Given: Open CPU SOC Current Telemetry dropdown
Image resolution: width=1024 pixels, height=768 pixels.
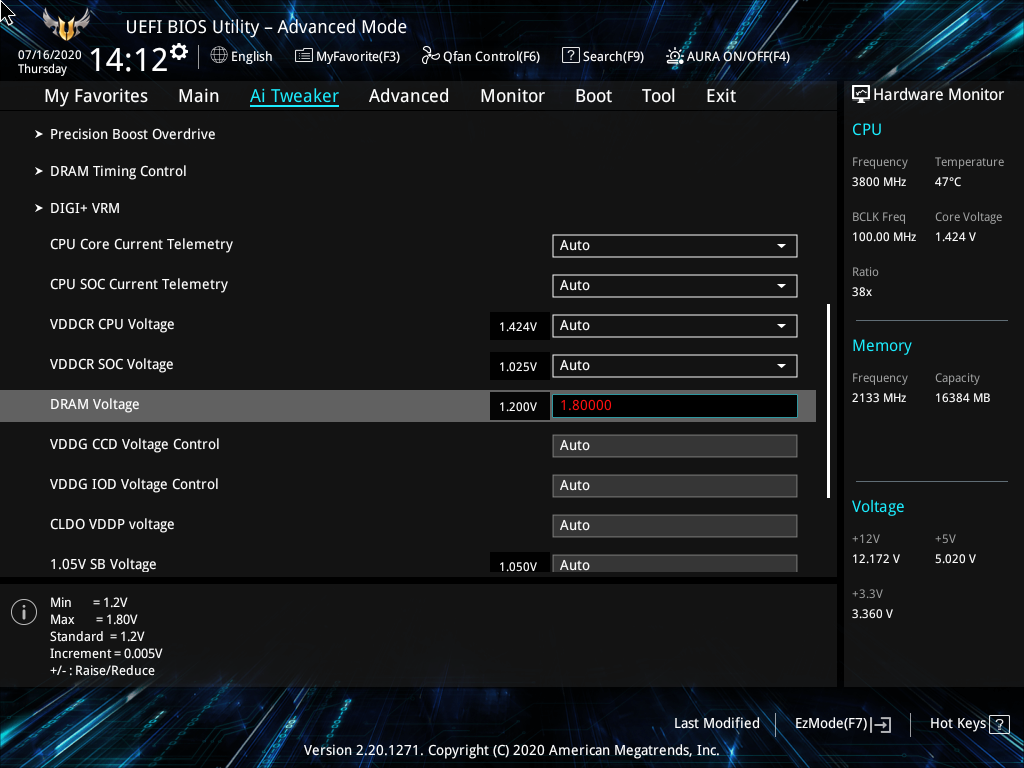Looking at the screenshot, I should pos(675,285).
